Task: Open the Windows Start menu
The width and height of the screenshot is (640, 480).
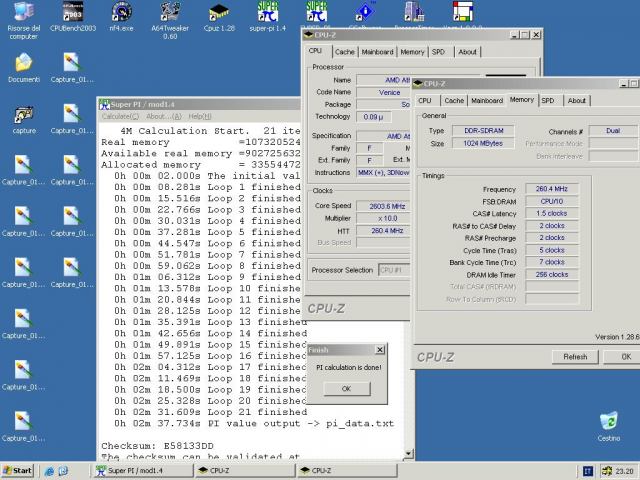Action: click(18, 471)
